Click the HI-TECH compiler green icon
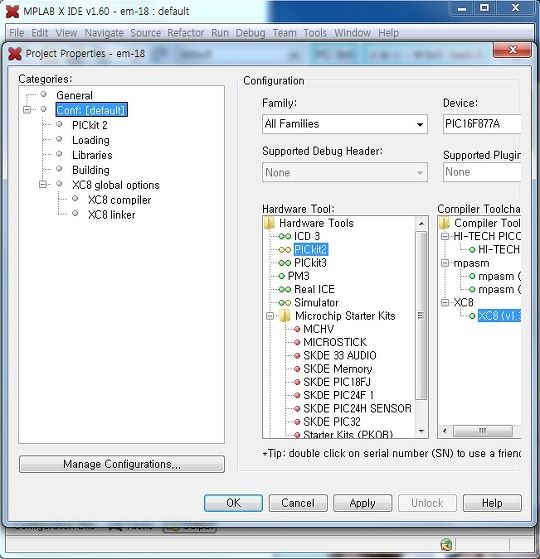The height and width of the screenshot is (559, 540). [472, 250]
